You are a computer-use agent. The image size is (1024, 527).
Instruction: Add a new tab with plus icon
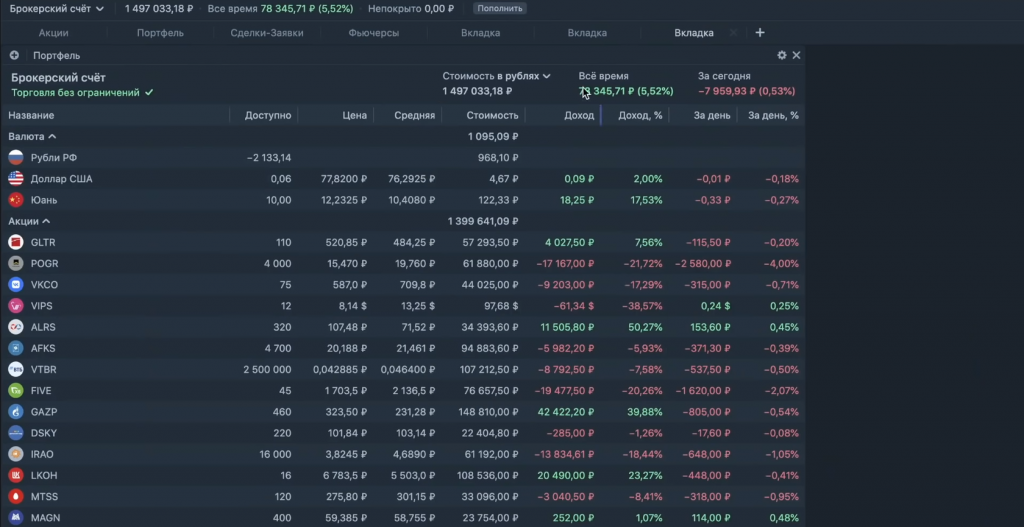(760, 33)
